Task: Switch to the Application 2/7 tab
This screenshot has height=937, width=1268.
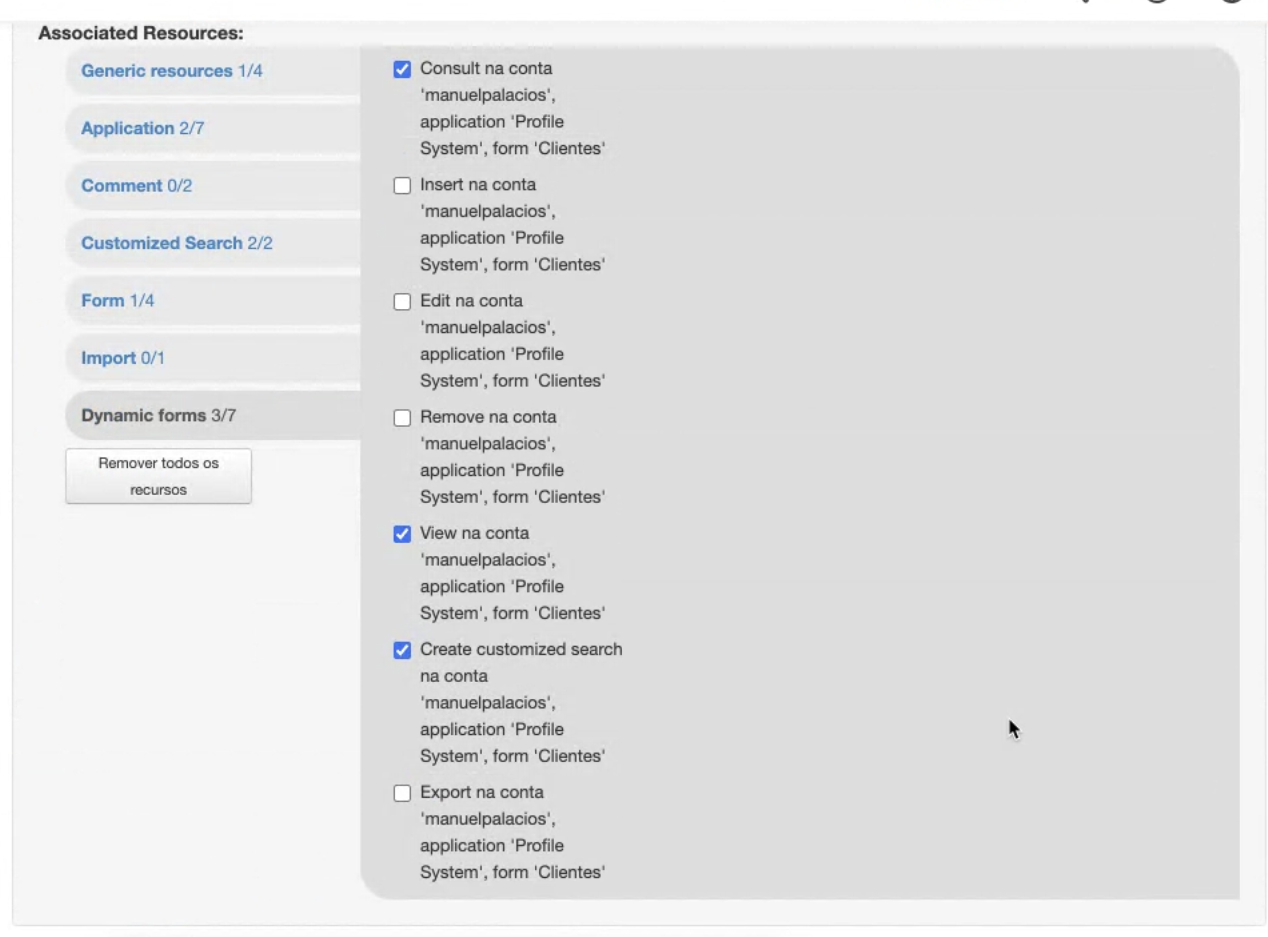Action: [x=213, y=128]
